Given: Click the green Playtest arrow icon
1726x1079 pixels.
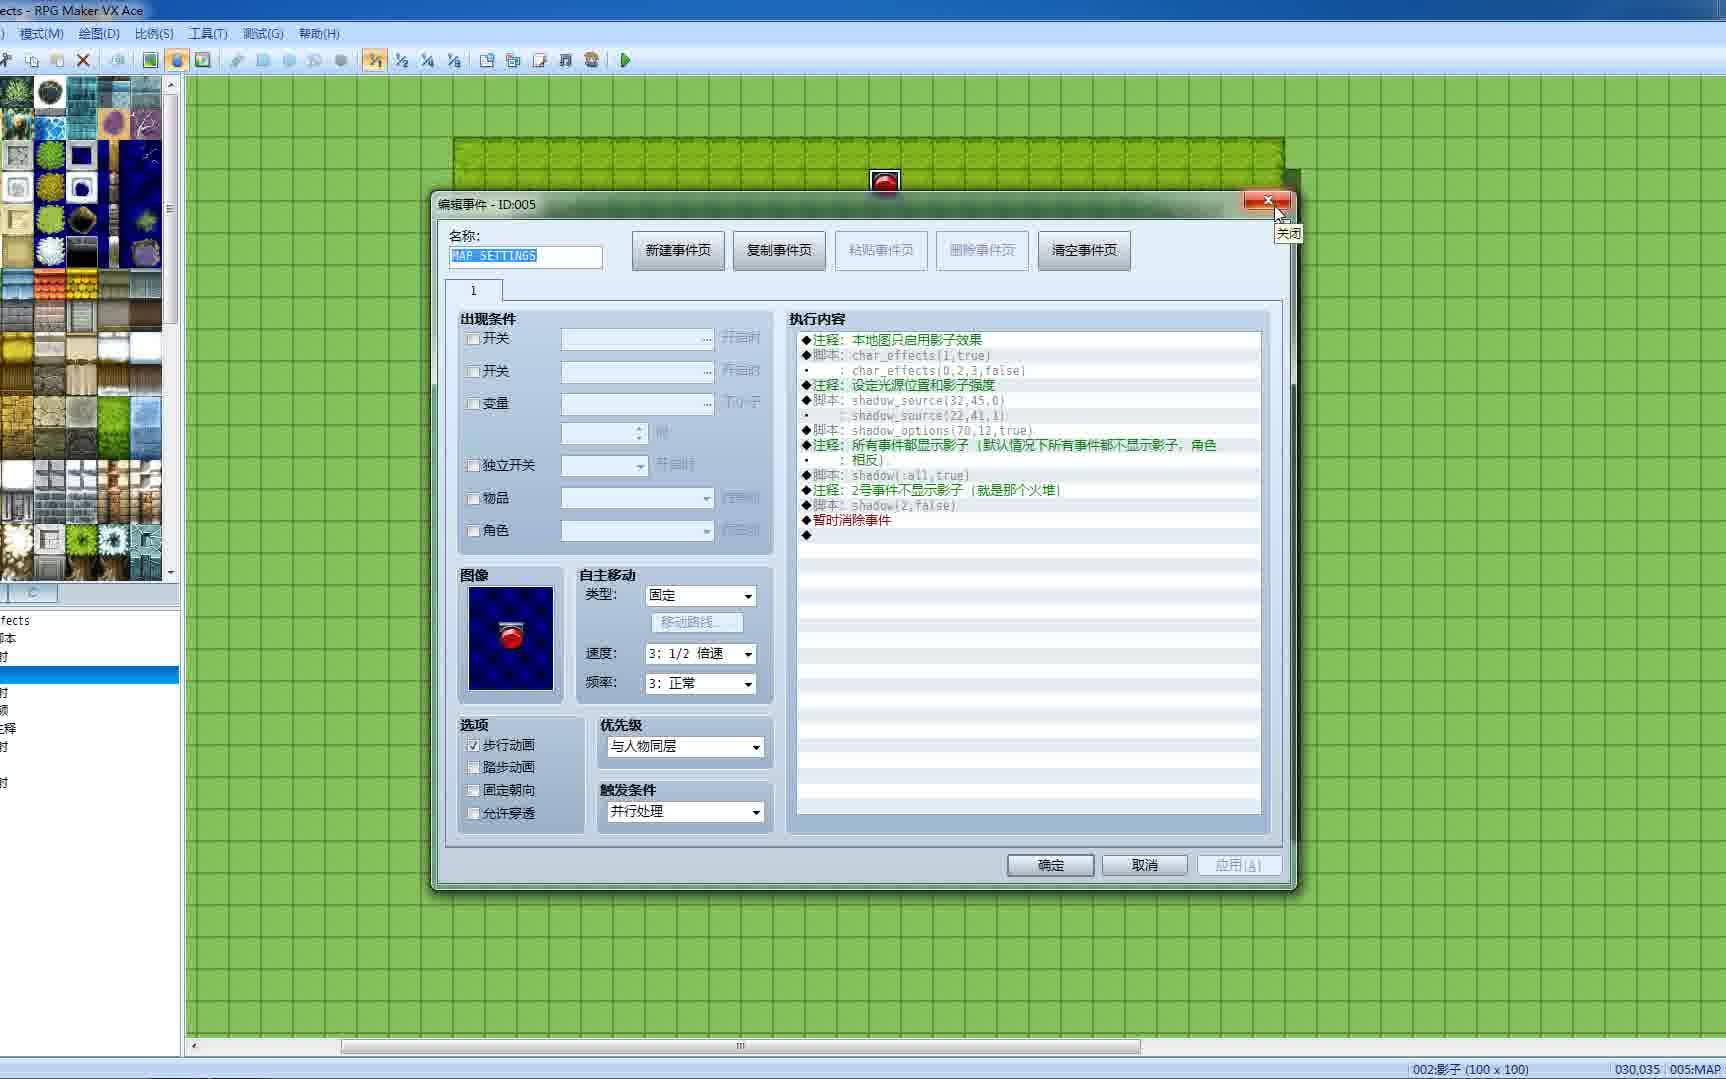Looking at the screenshot, I should 626,60.
